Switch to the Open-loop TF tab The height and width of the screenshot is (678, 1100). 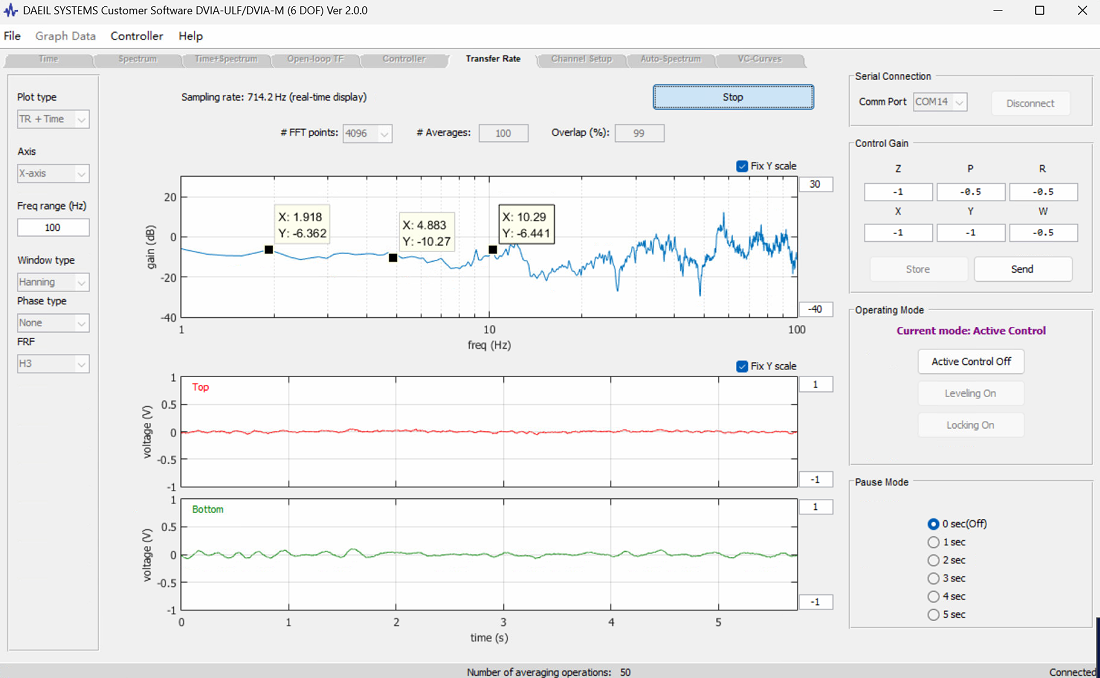point(315,59)
